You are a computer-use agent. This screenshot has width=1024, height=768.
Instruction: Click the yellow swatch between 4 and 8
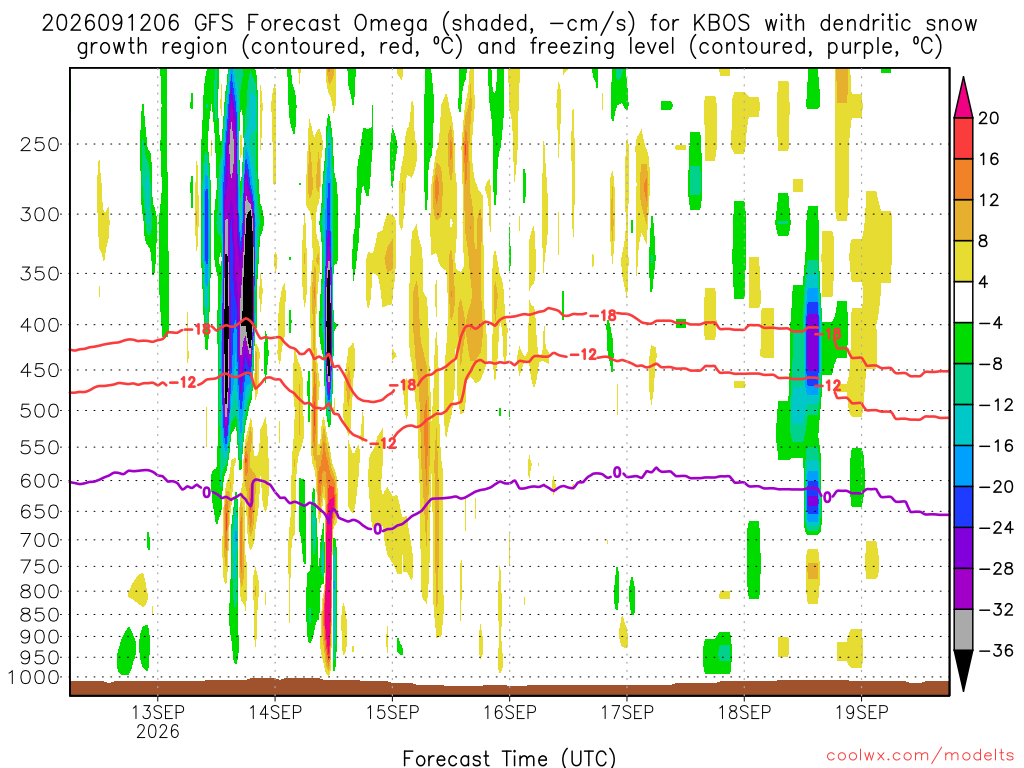[x=963, y=261]
